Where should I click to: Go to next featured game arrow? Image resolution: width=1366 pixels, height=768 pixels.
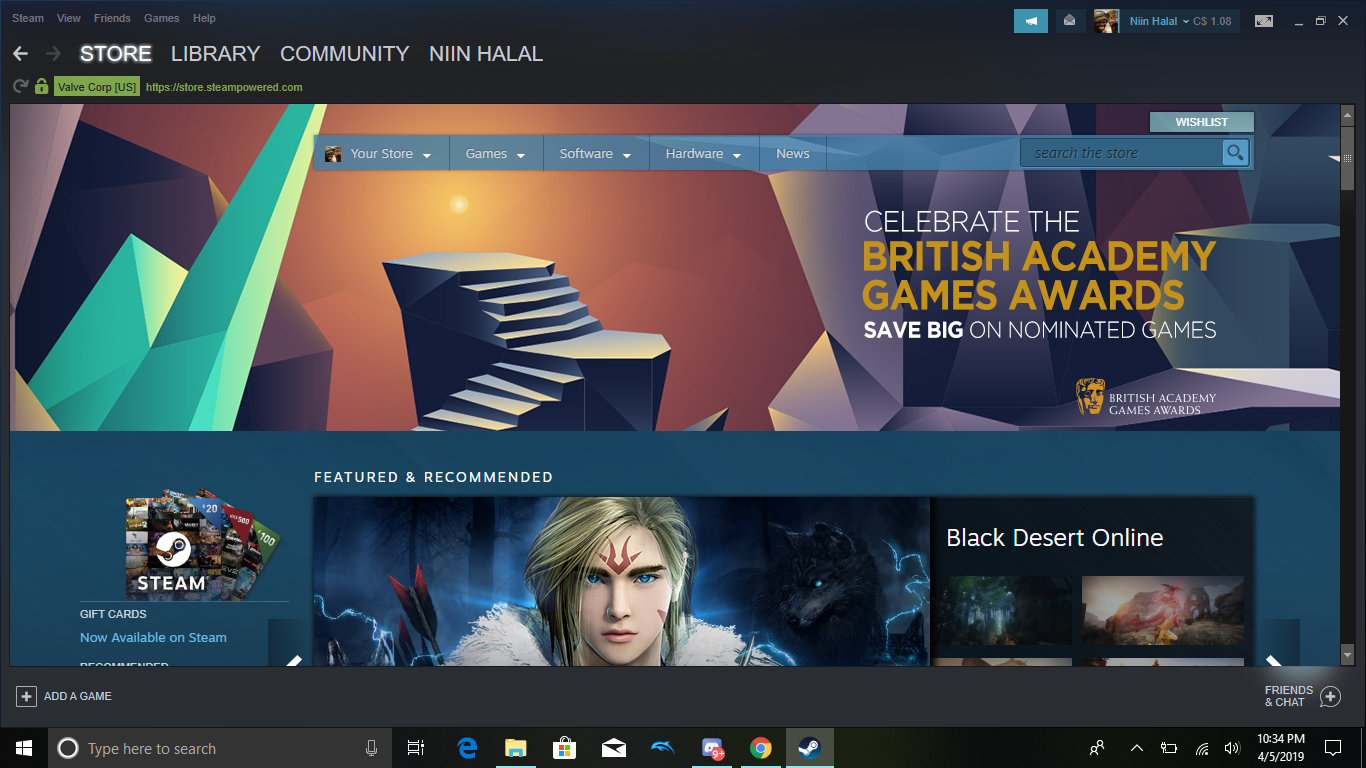point(1277,643)
